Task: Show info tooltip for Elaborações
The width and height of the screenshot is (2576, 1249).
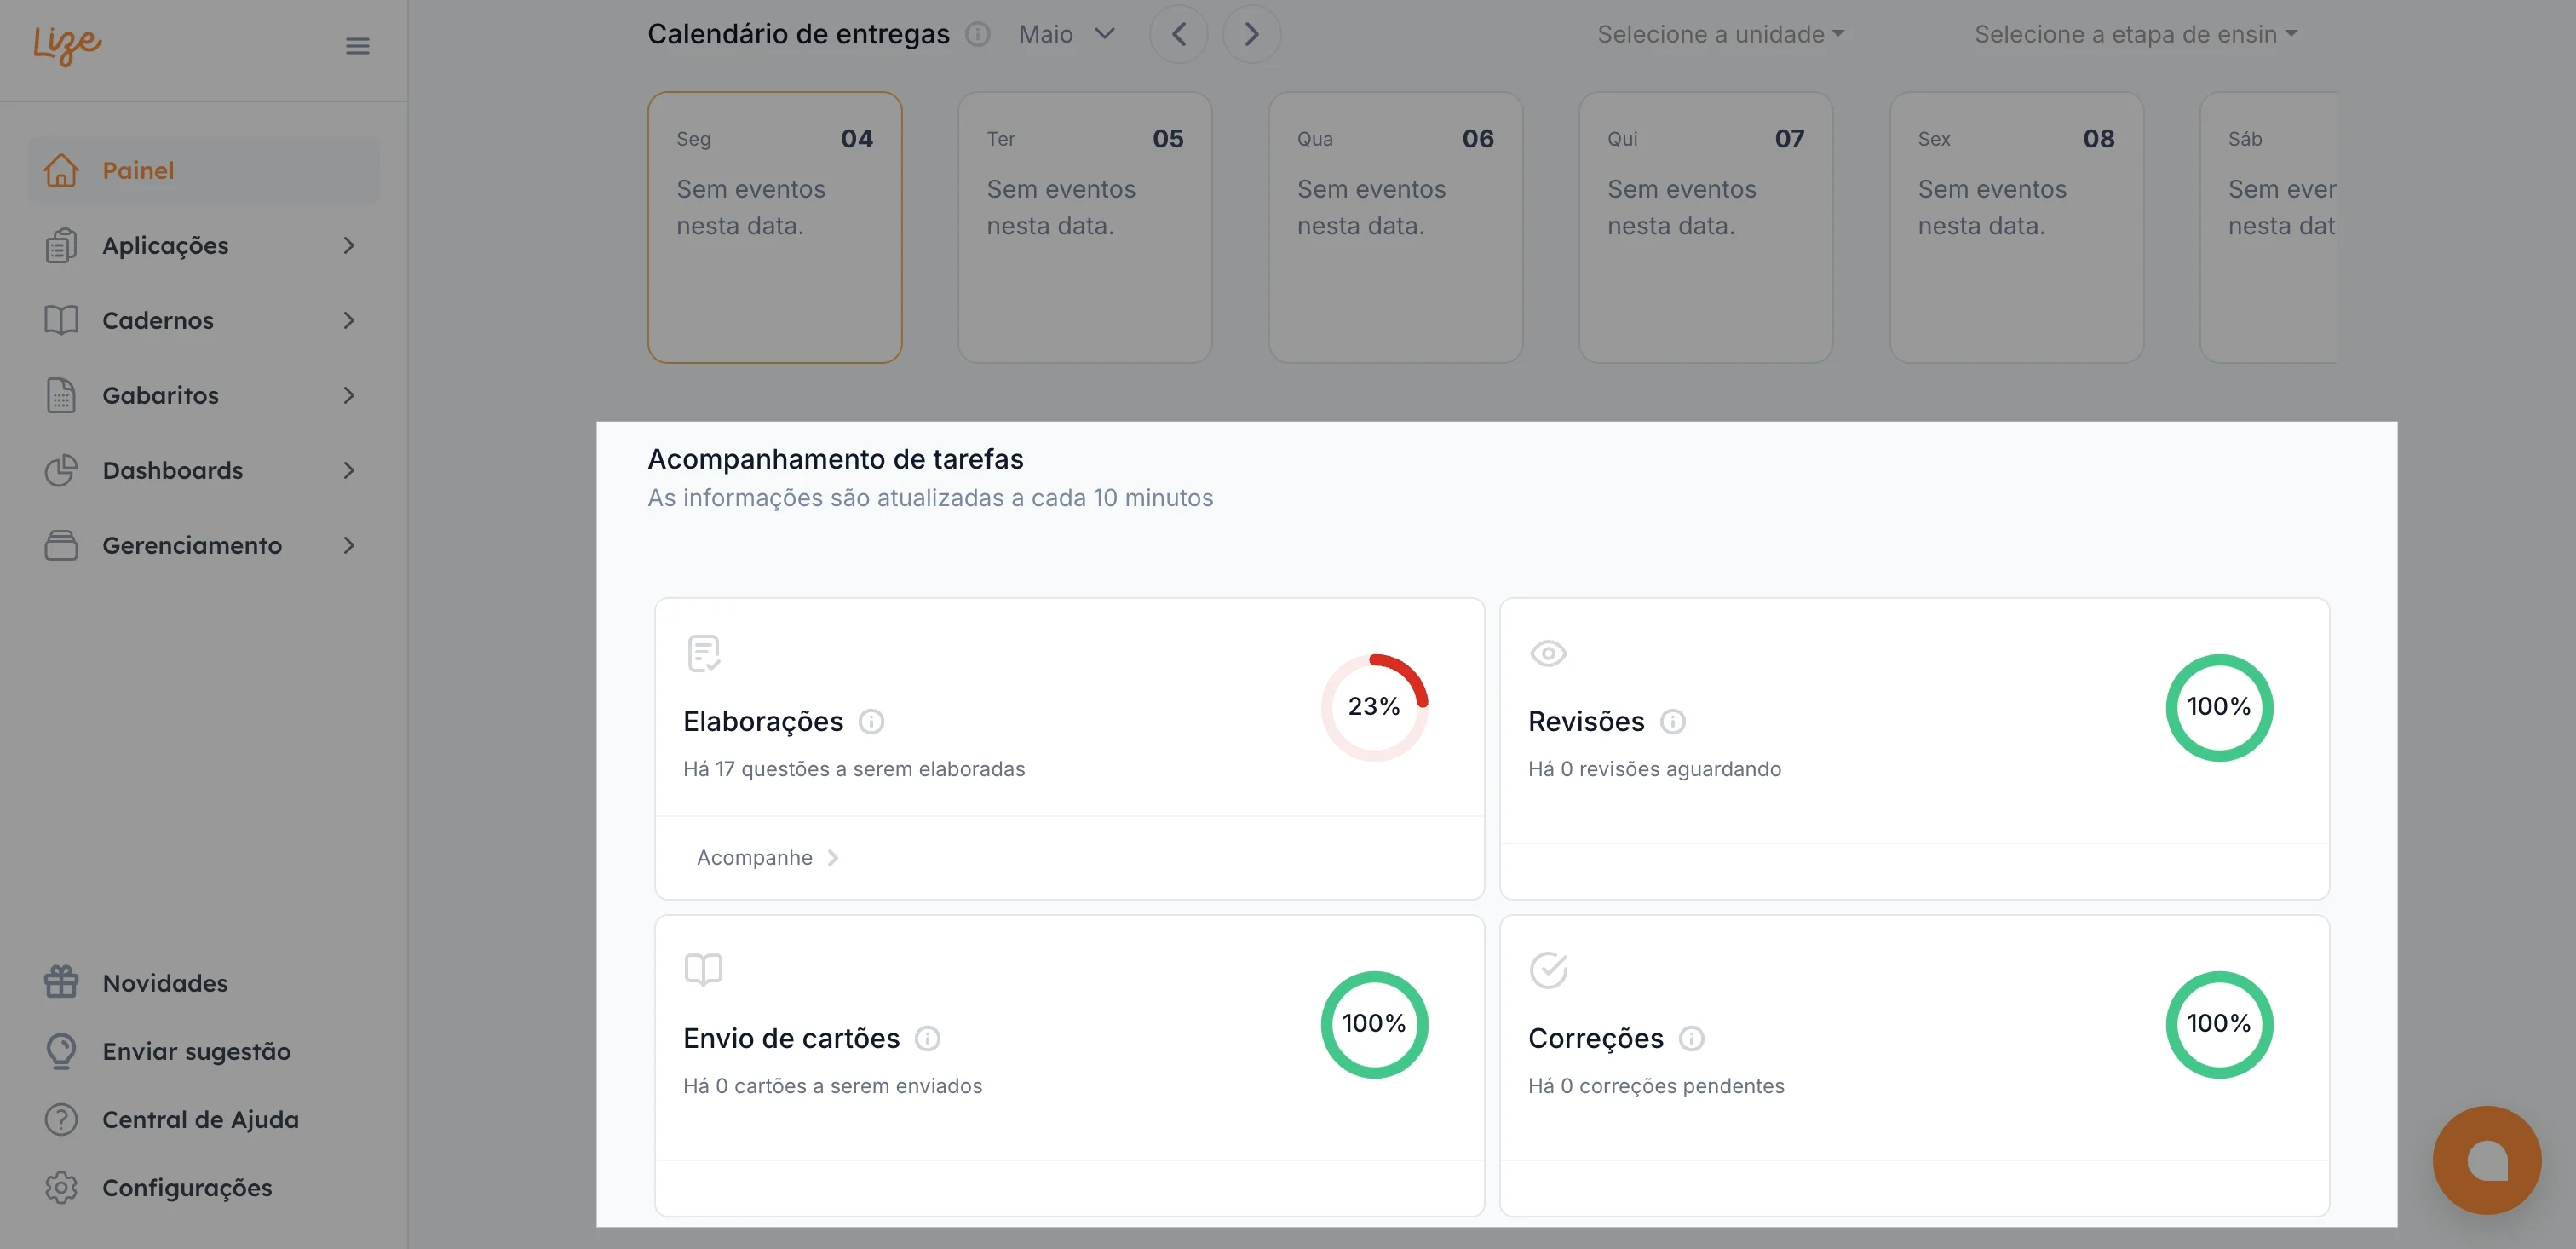Action: pyautogui.click(x=871, y=721)
